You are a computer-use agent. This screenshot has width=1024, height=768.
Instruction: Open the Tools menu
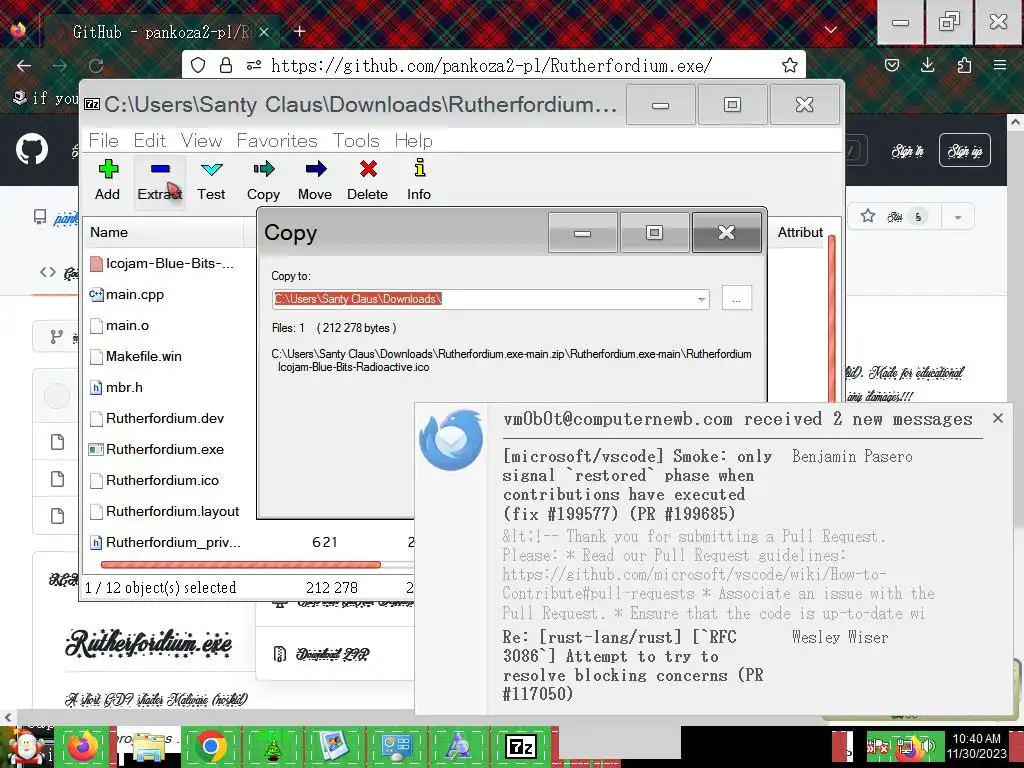(356, 140)
